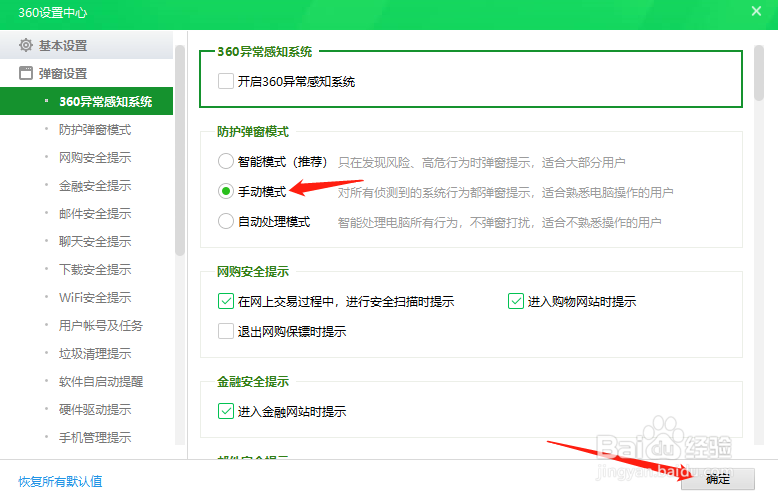Uncheck 在网上交易过程中，进行安全扫描时提示
This screenshot has height=499, width=778.
[226, 301]
